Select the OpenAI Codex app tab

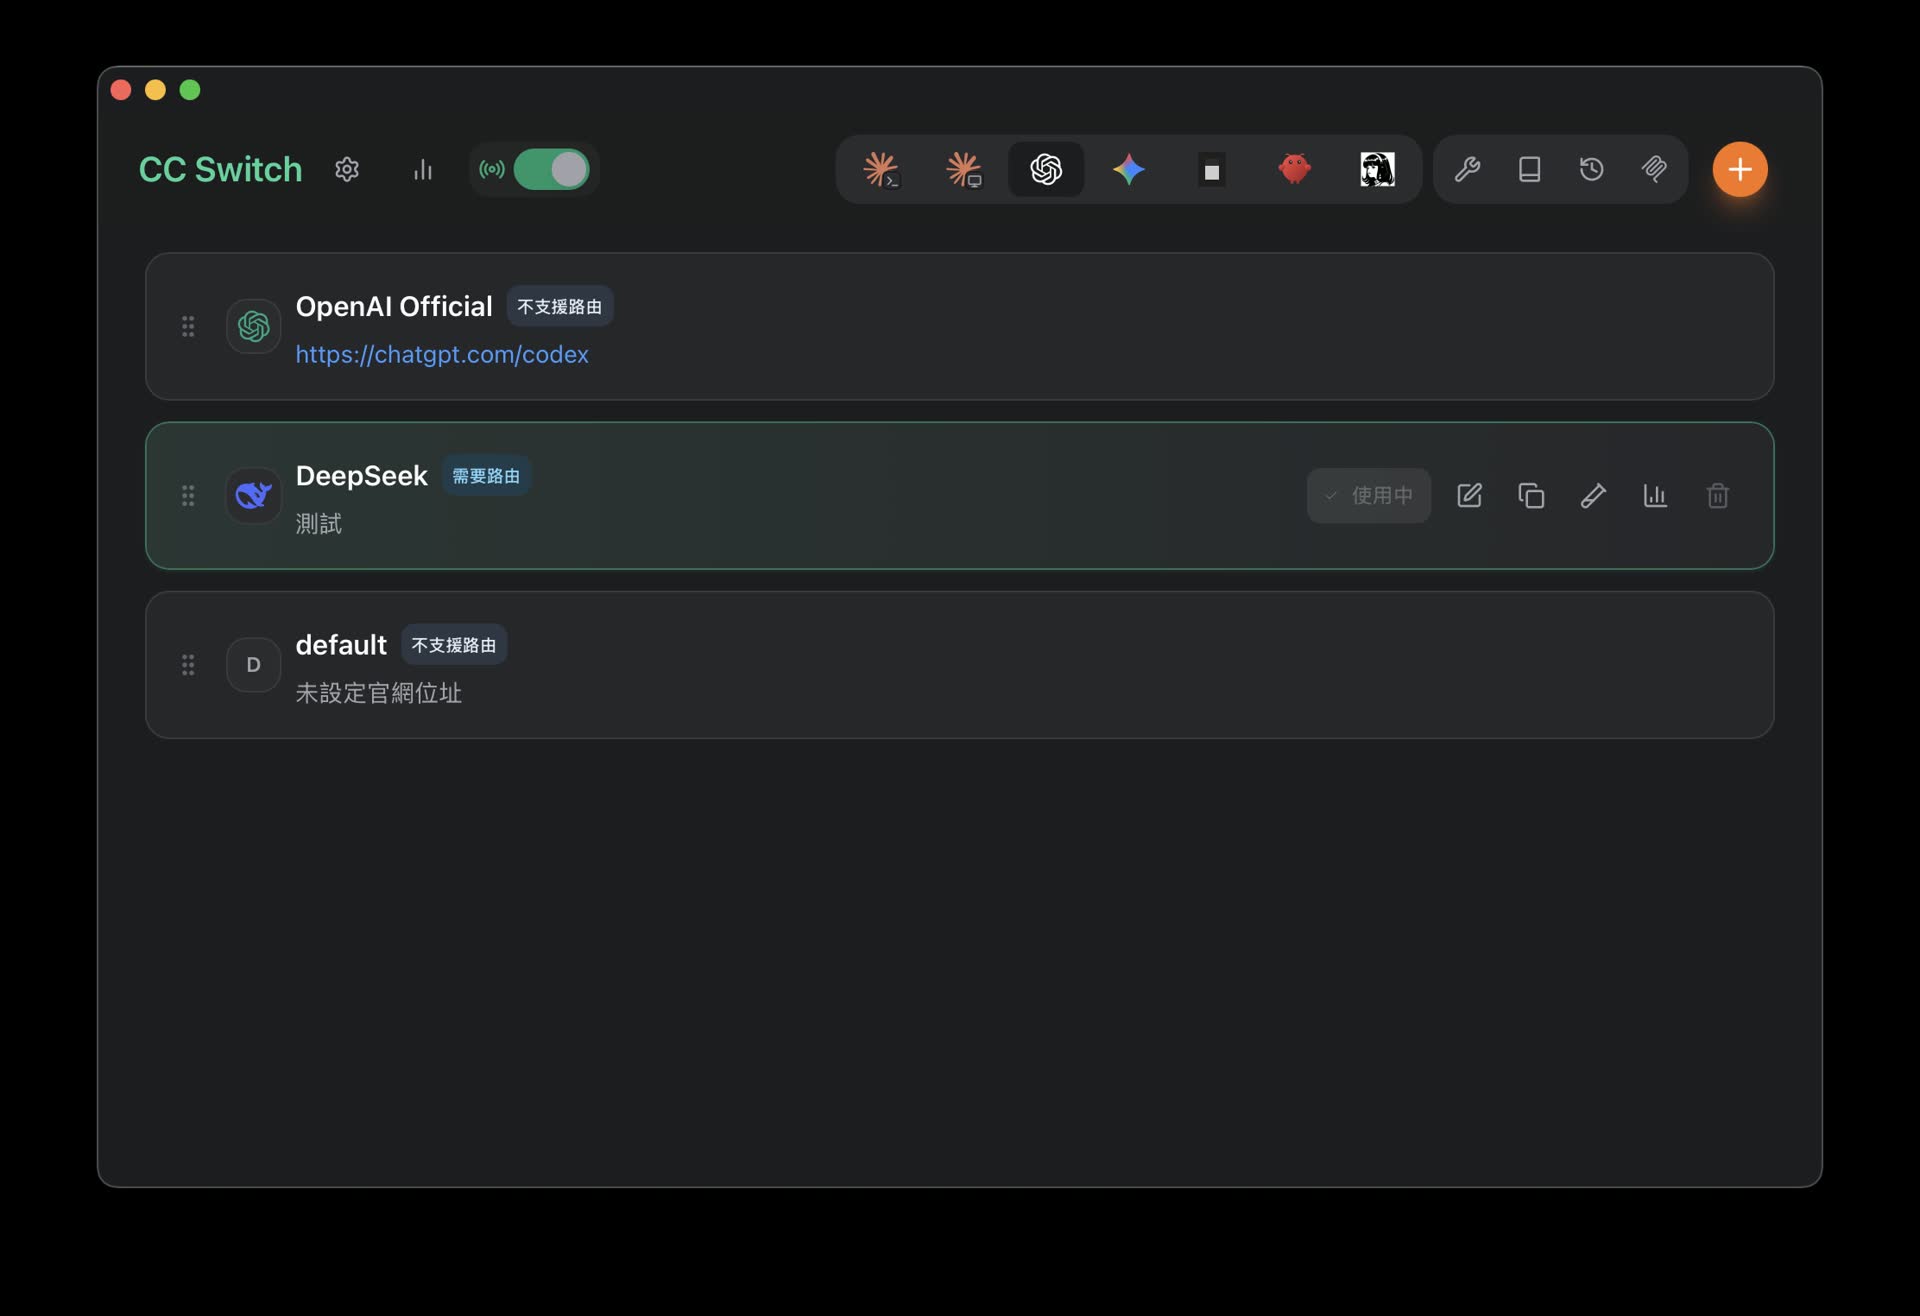[x=1046, y=169]
